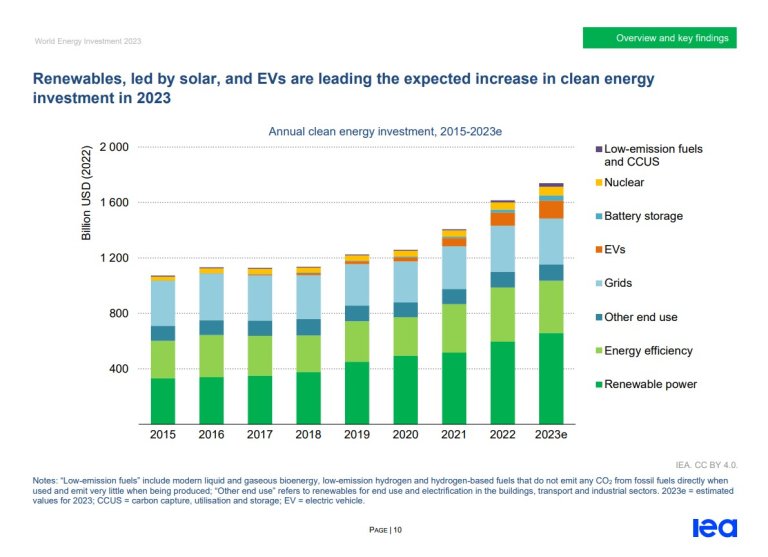The image size is (768, 557).
Task: Click the 2018 x-axis label
Action: tap(308, 435)
